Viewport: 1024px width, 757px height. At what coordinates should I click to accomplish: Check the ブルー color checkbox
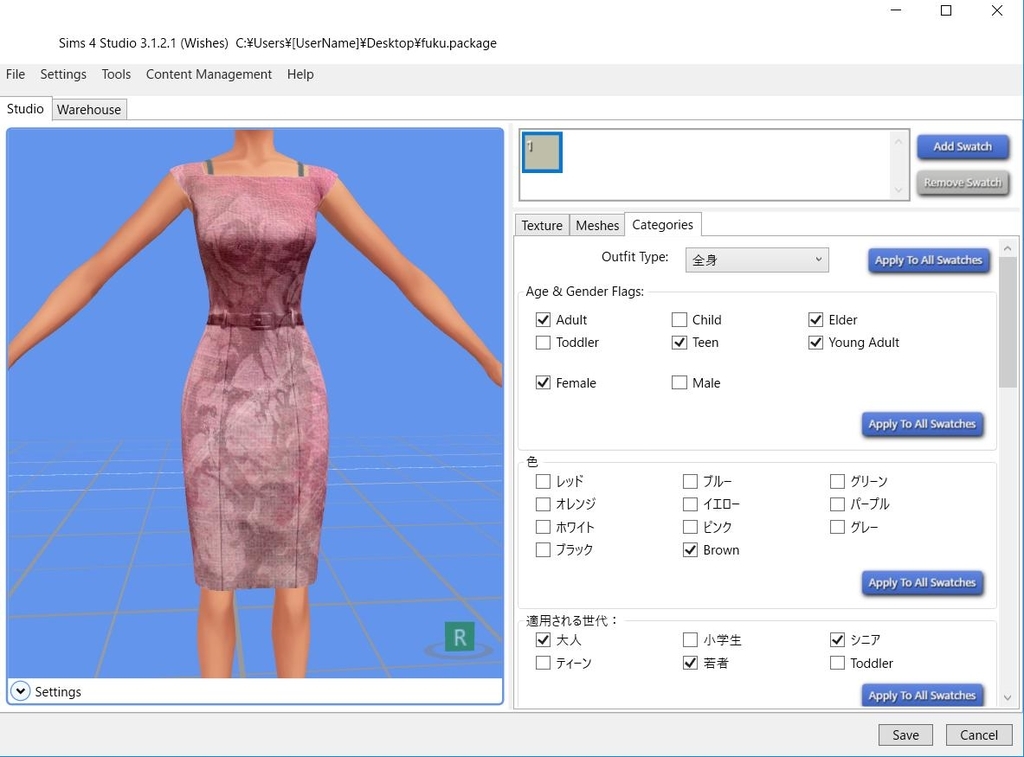690,481
